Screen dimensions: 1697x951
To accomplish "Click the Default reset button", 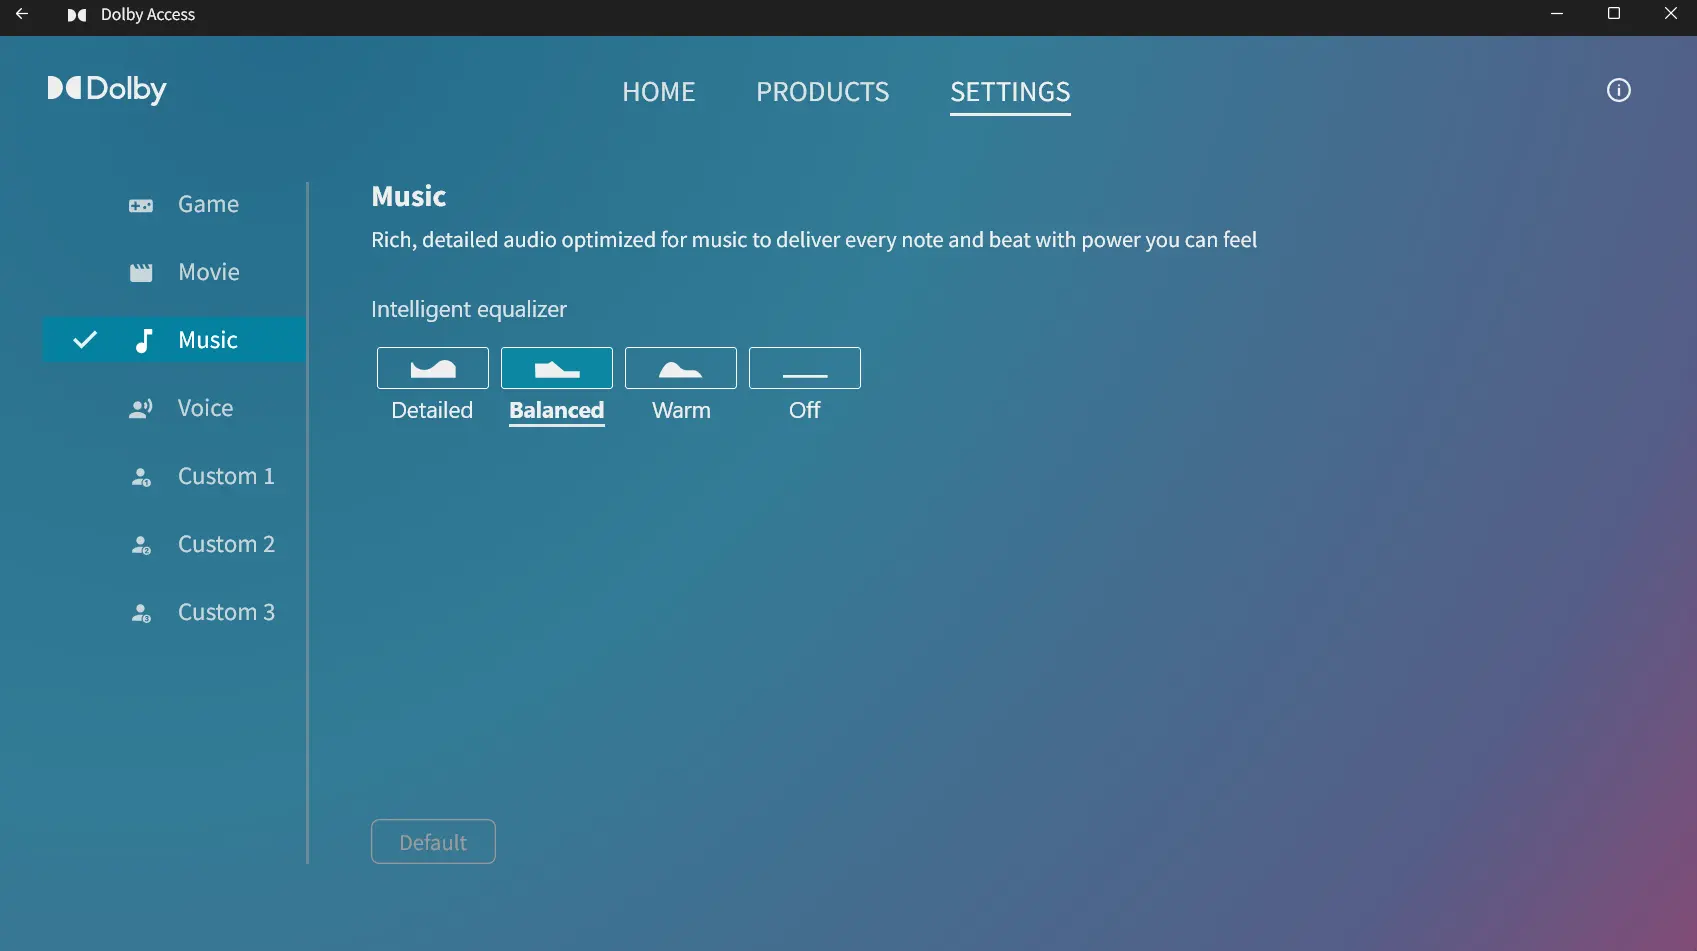I will click(x=433, y=842).
